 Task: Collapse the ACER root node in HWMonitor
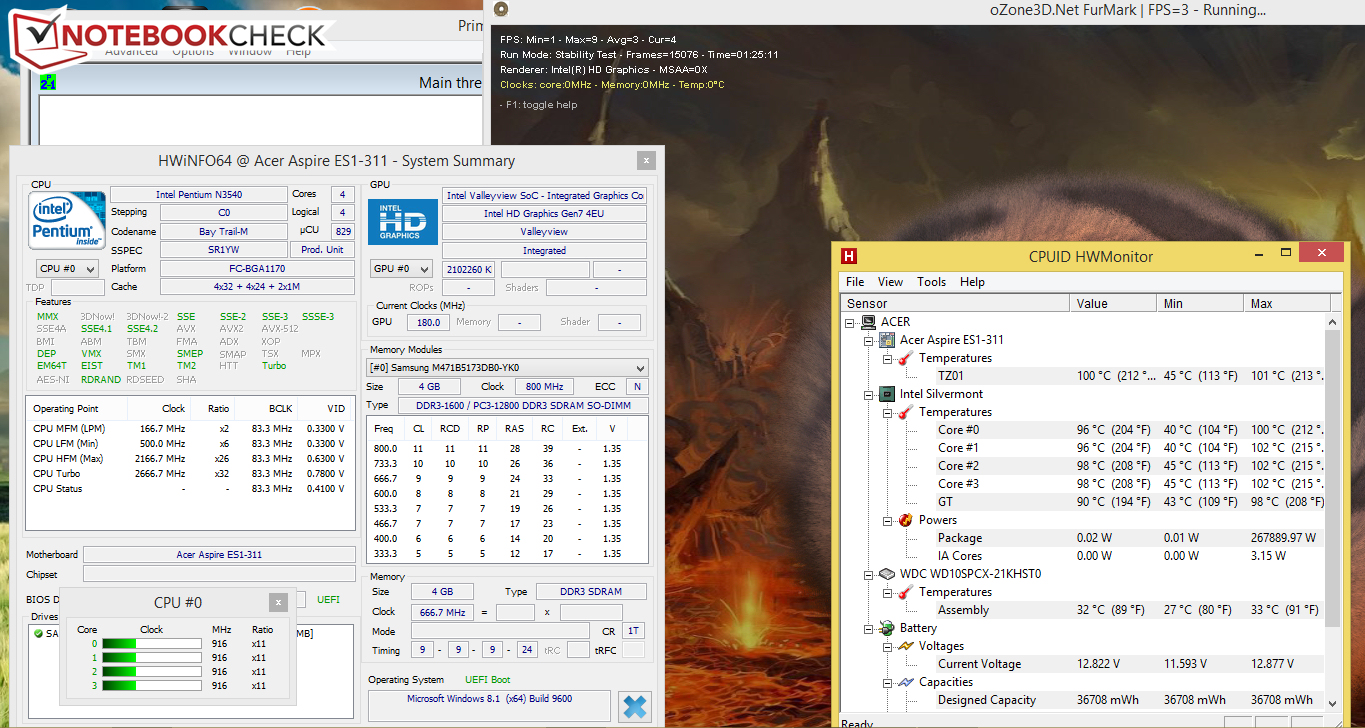pyautogui.click(x=851, y=322)
